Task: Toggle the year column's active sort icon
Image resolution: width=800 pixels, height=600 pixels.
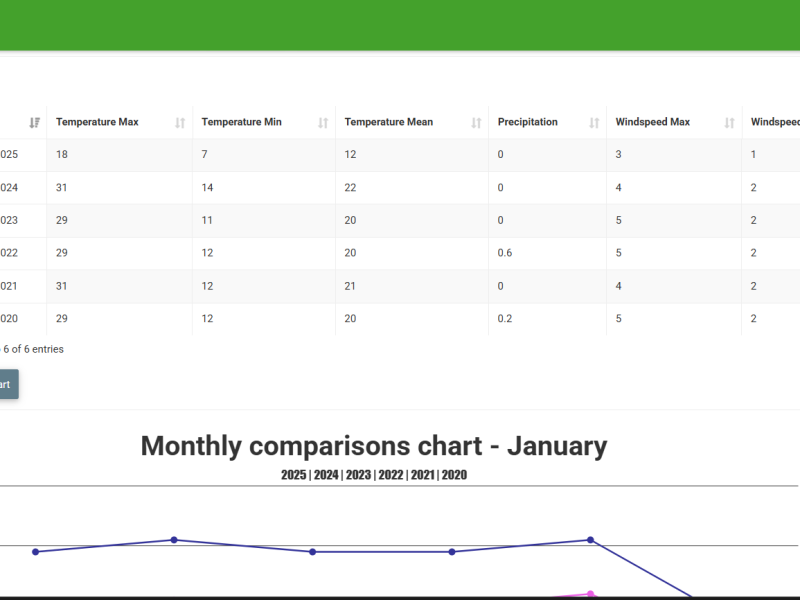Action: (x=34, y=123)
